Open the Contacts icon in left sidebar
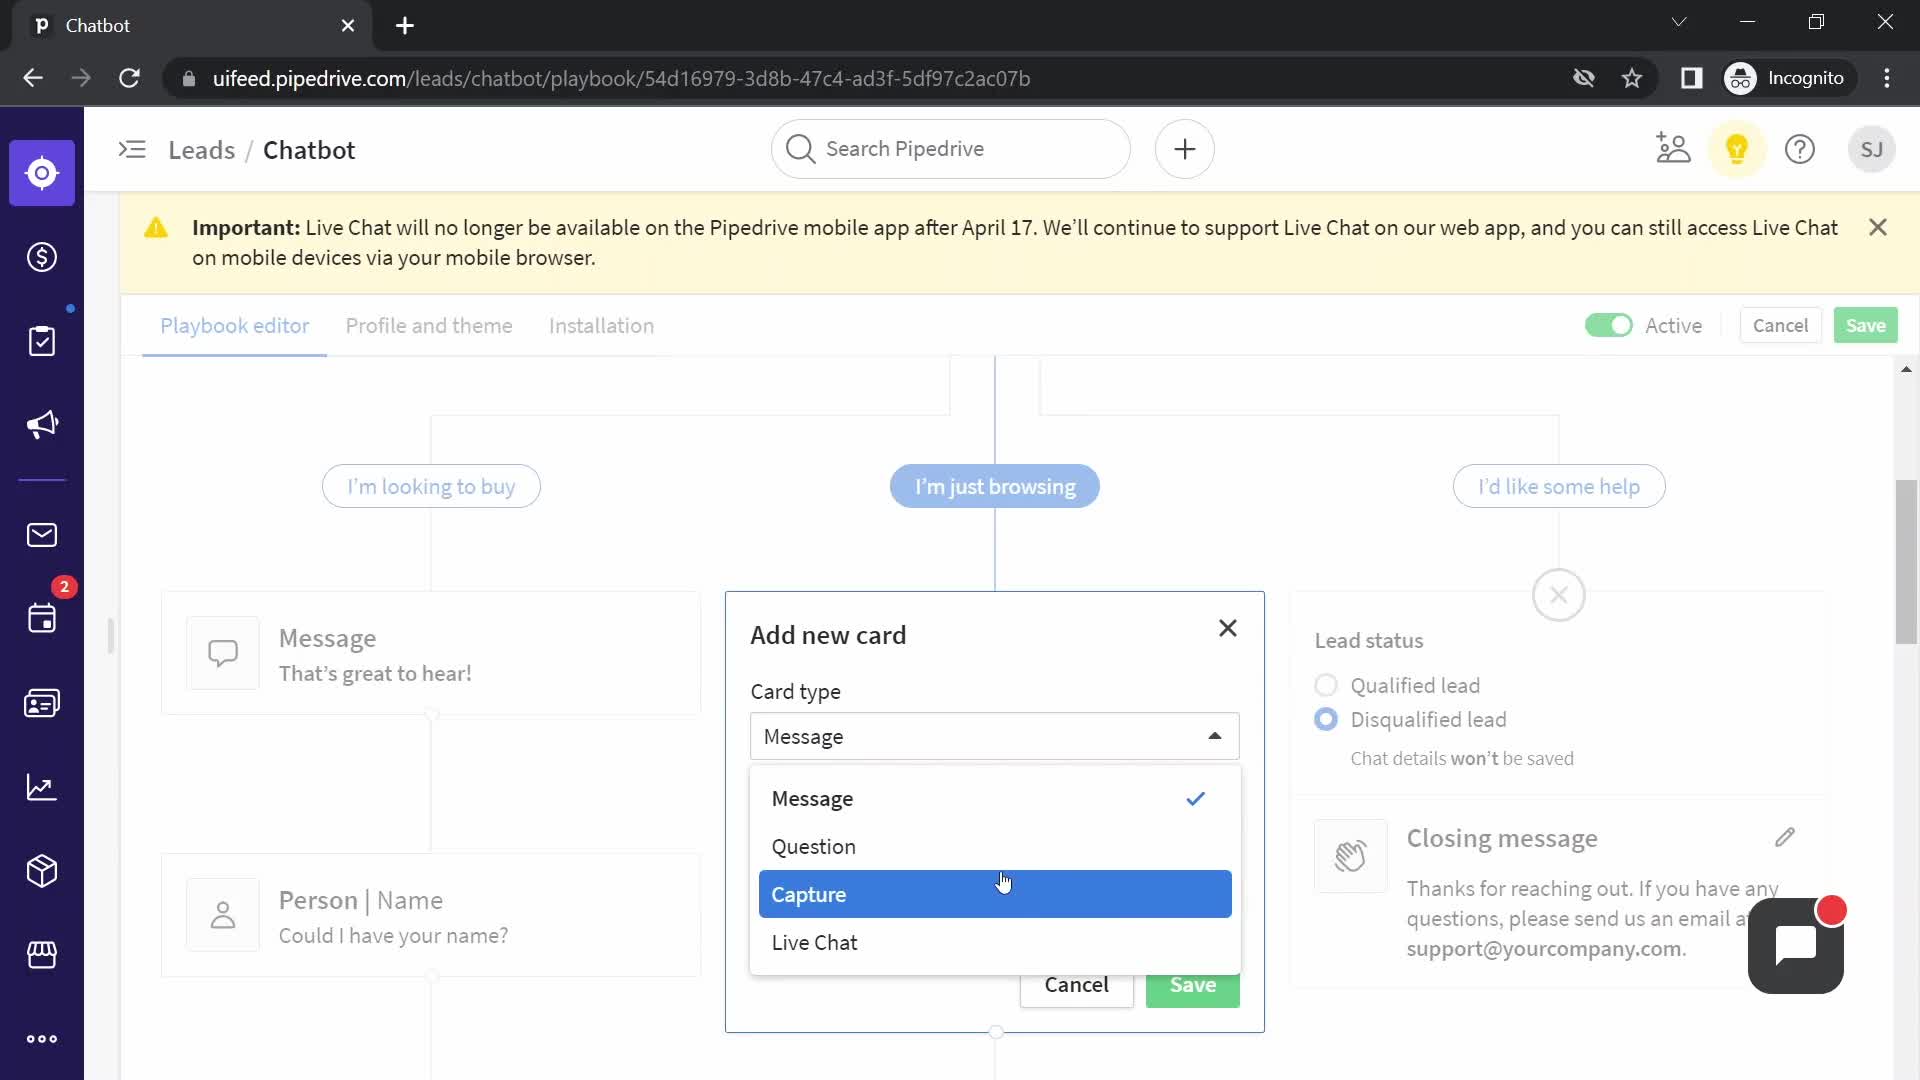 (41, 703)
